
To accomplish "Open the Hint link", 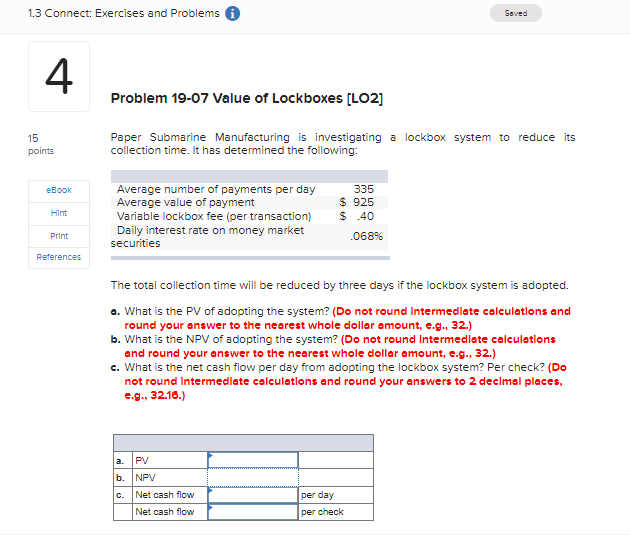I will point(59,213).
